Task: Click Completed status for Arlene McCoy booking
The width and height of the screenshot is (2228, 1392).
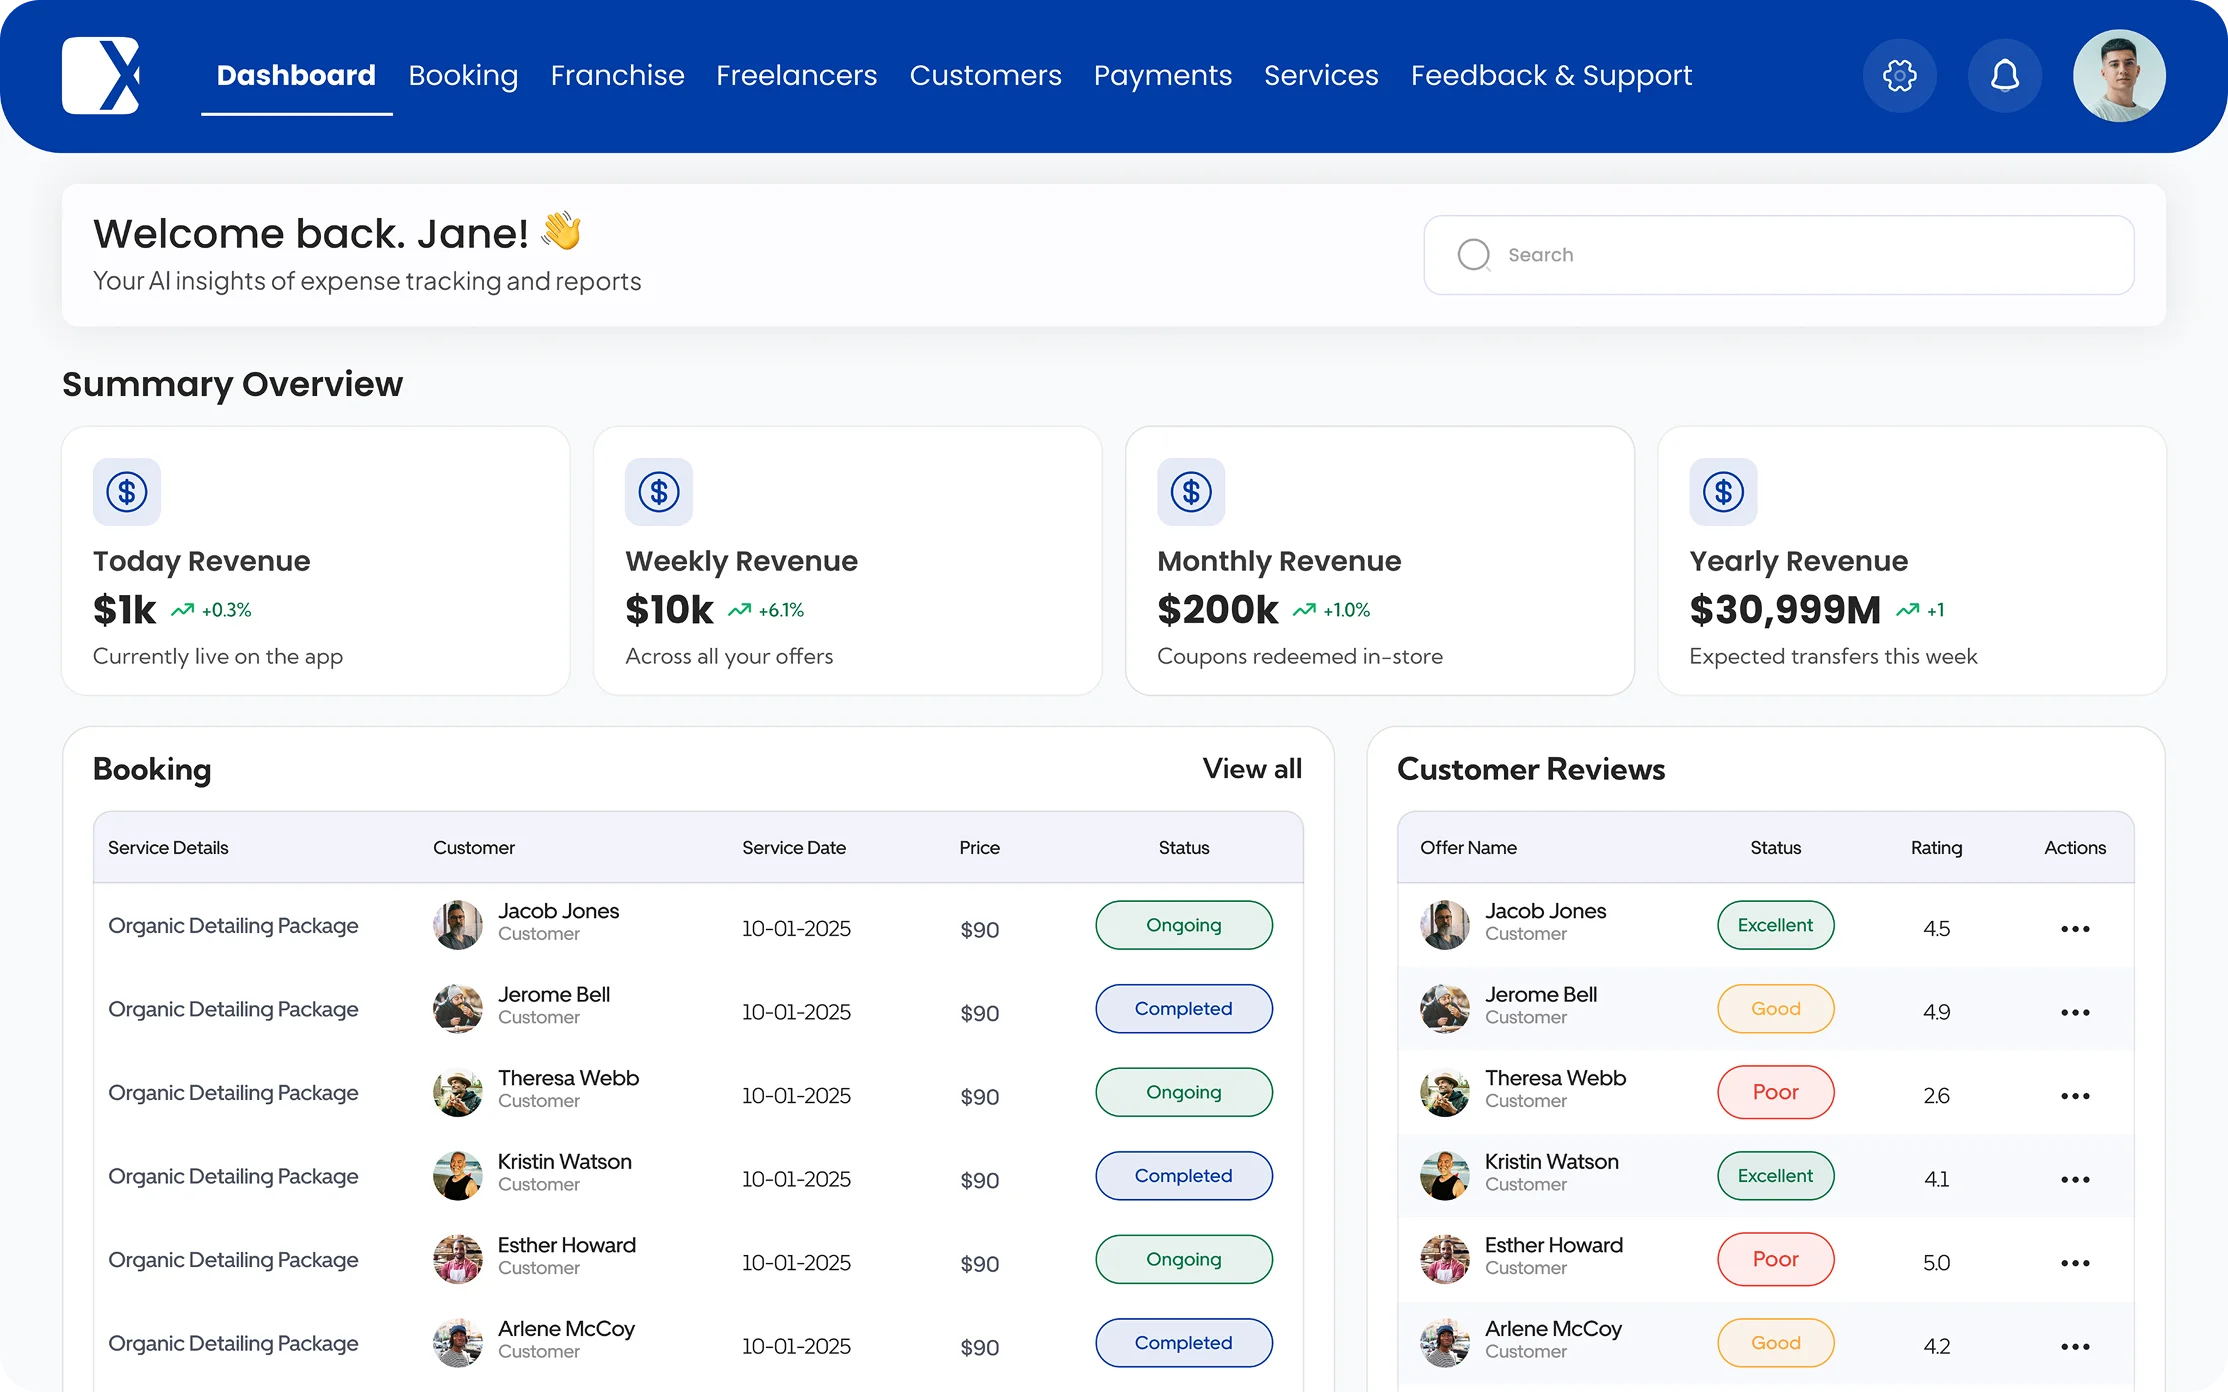Action: (x=1184, y=1343)
